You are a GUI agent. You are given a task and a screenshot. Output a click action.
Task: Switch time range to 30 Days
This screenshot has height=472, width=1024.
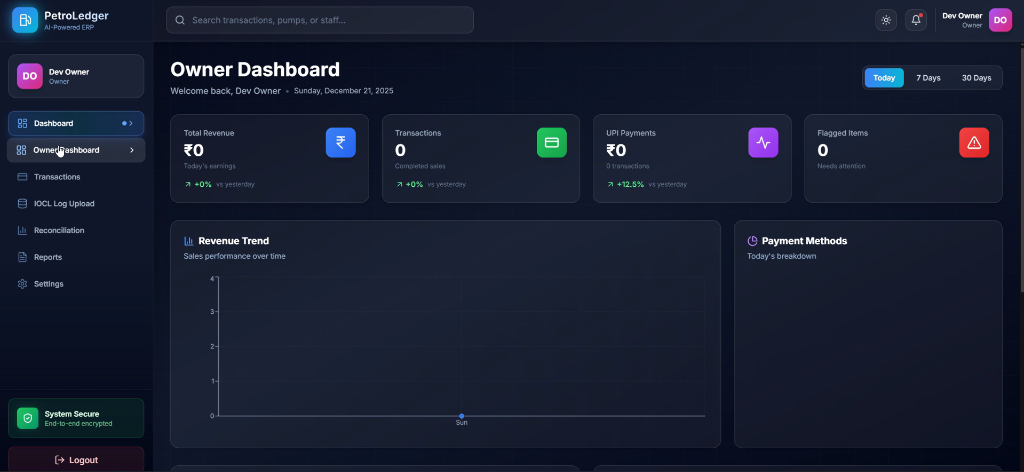976,78
